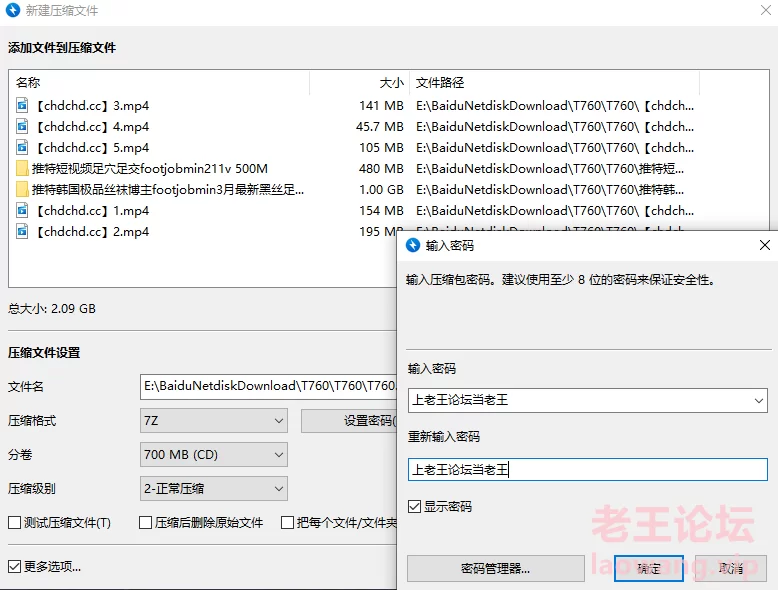
Task: Uncheck the 更多选项... checkbox
Action: click(14, 566)
